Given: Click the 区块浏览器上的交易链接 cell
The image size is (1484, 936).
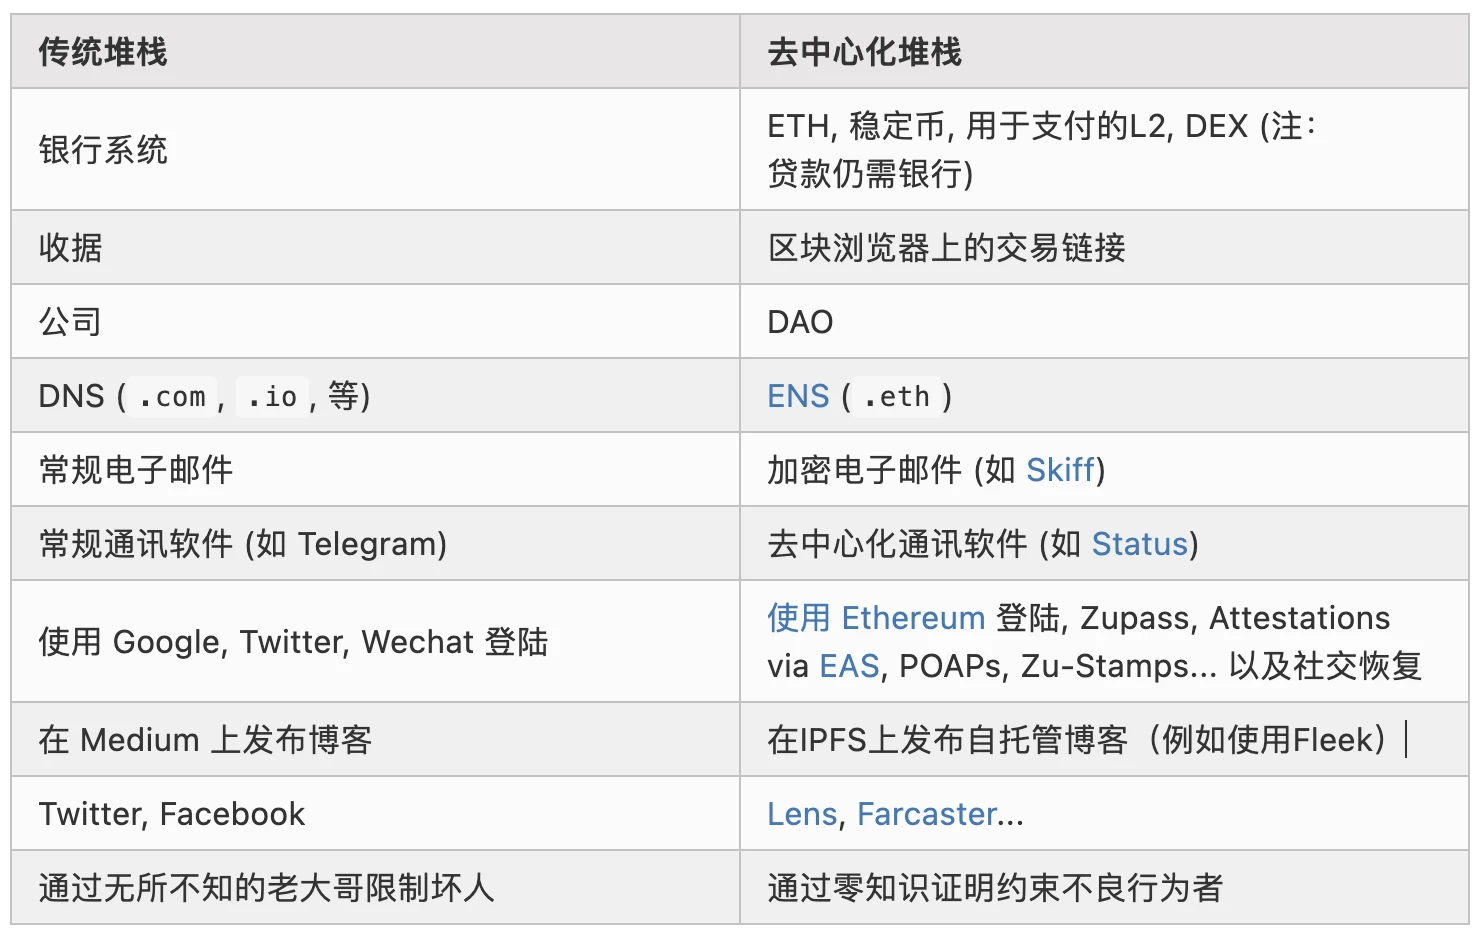Looking at the screenshot, I should point(946,248).
